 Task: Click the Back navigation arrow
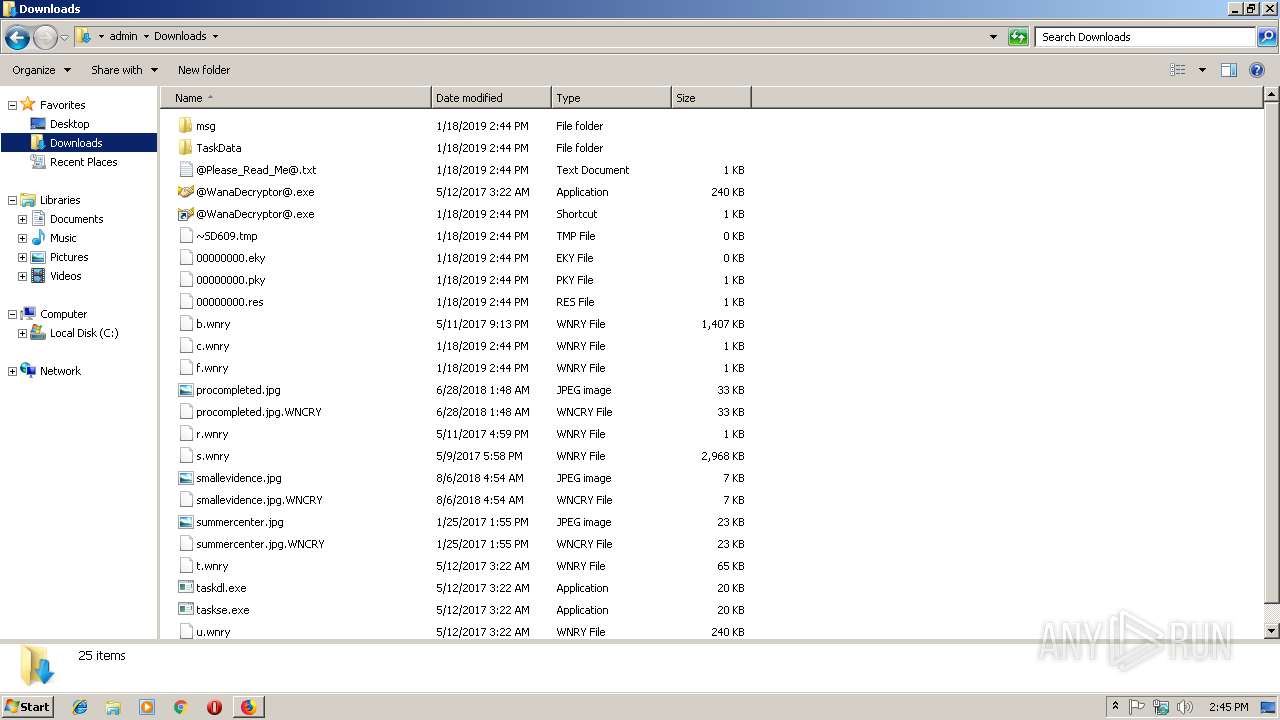[x=17, y=38]
